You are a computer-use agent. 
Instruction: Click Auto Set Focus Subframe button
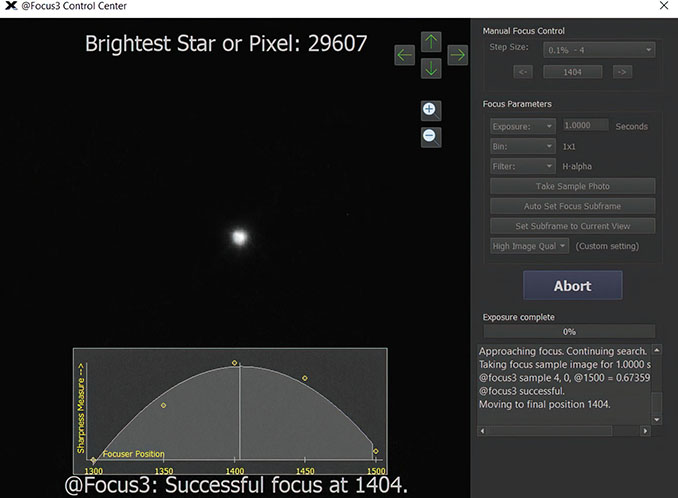[572, 206]
